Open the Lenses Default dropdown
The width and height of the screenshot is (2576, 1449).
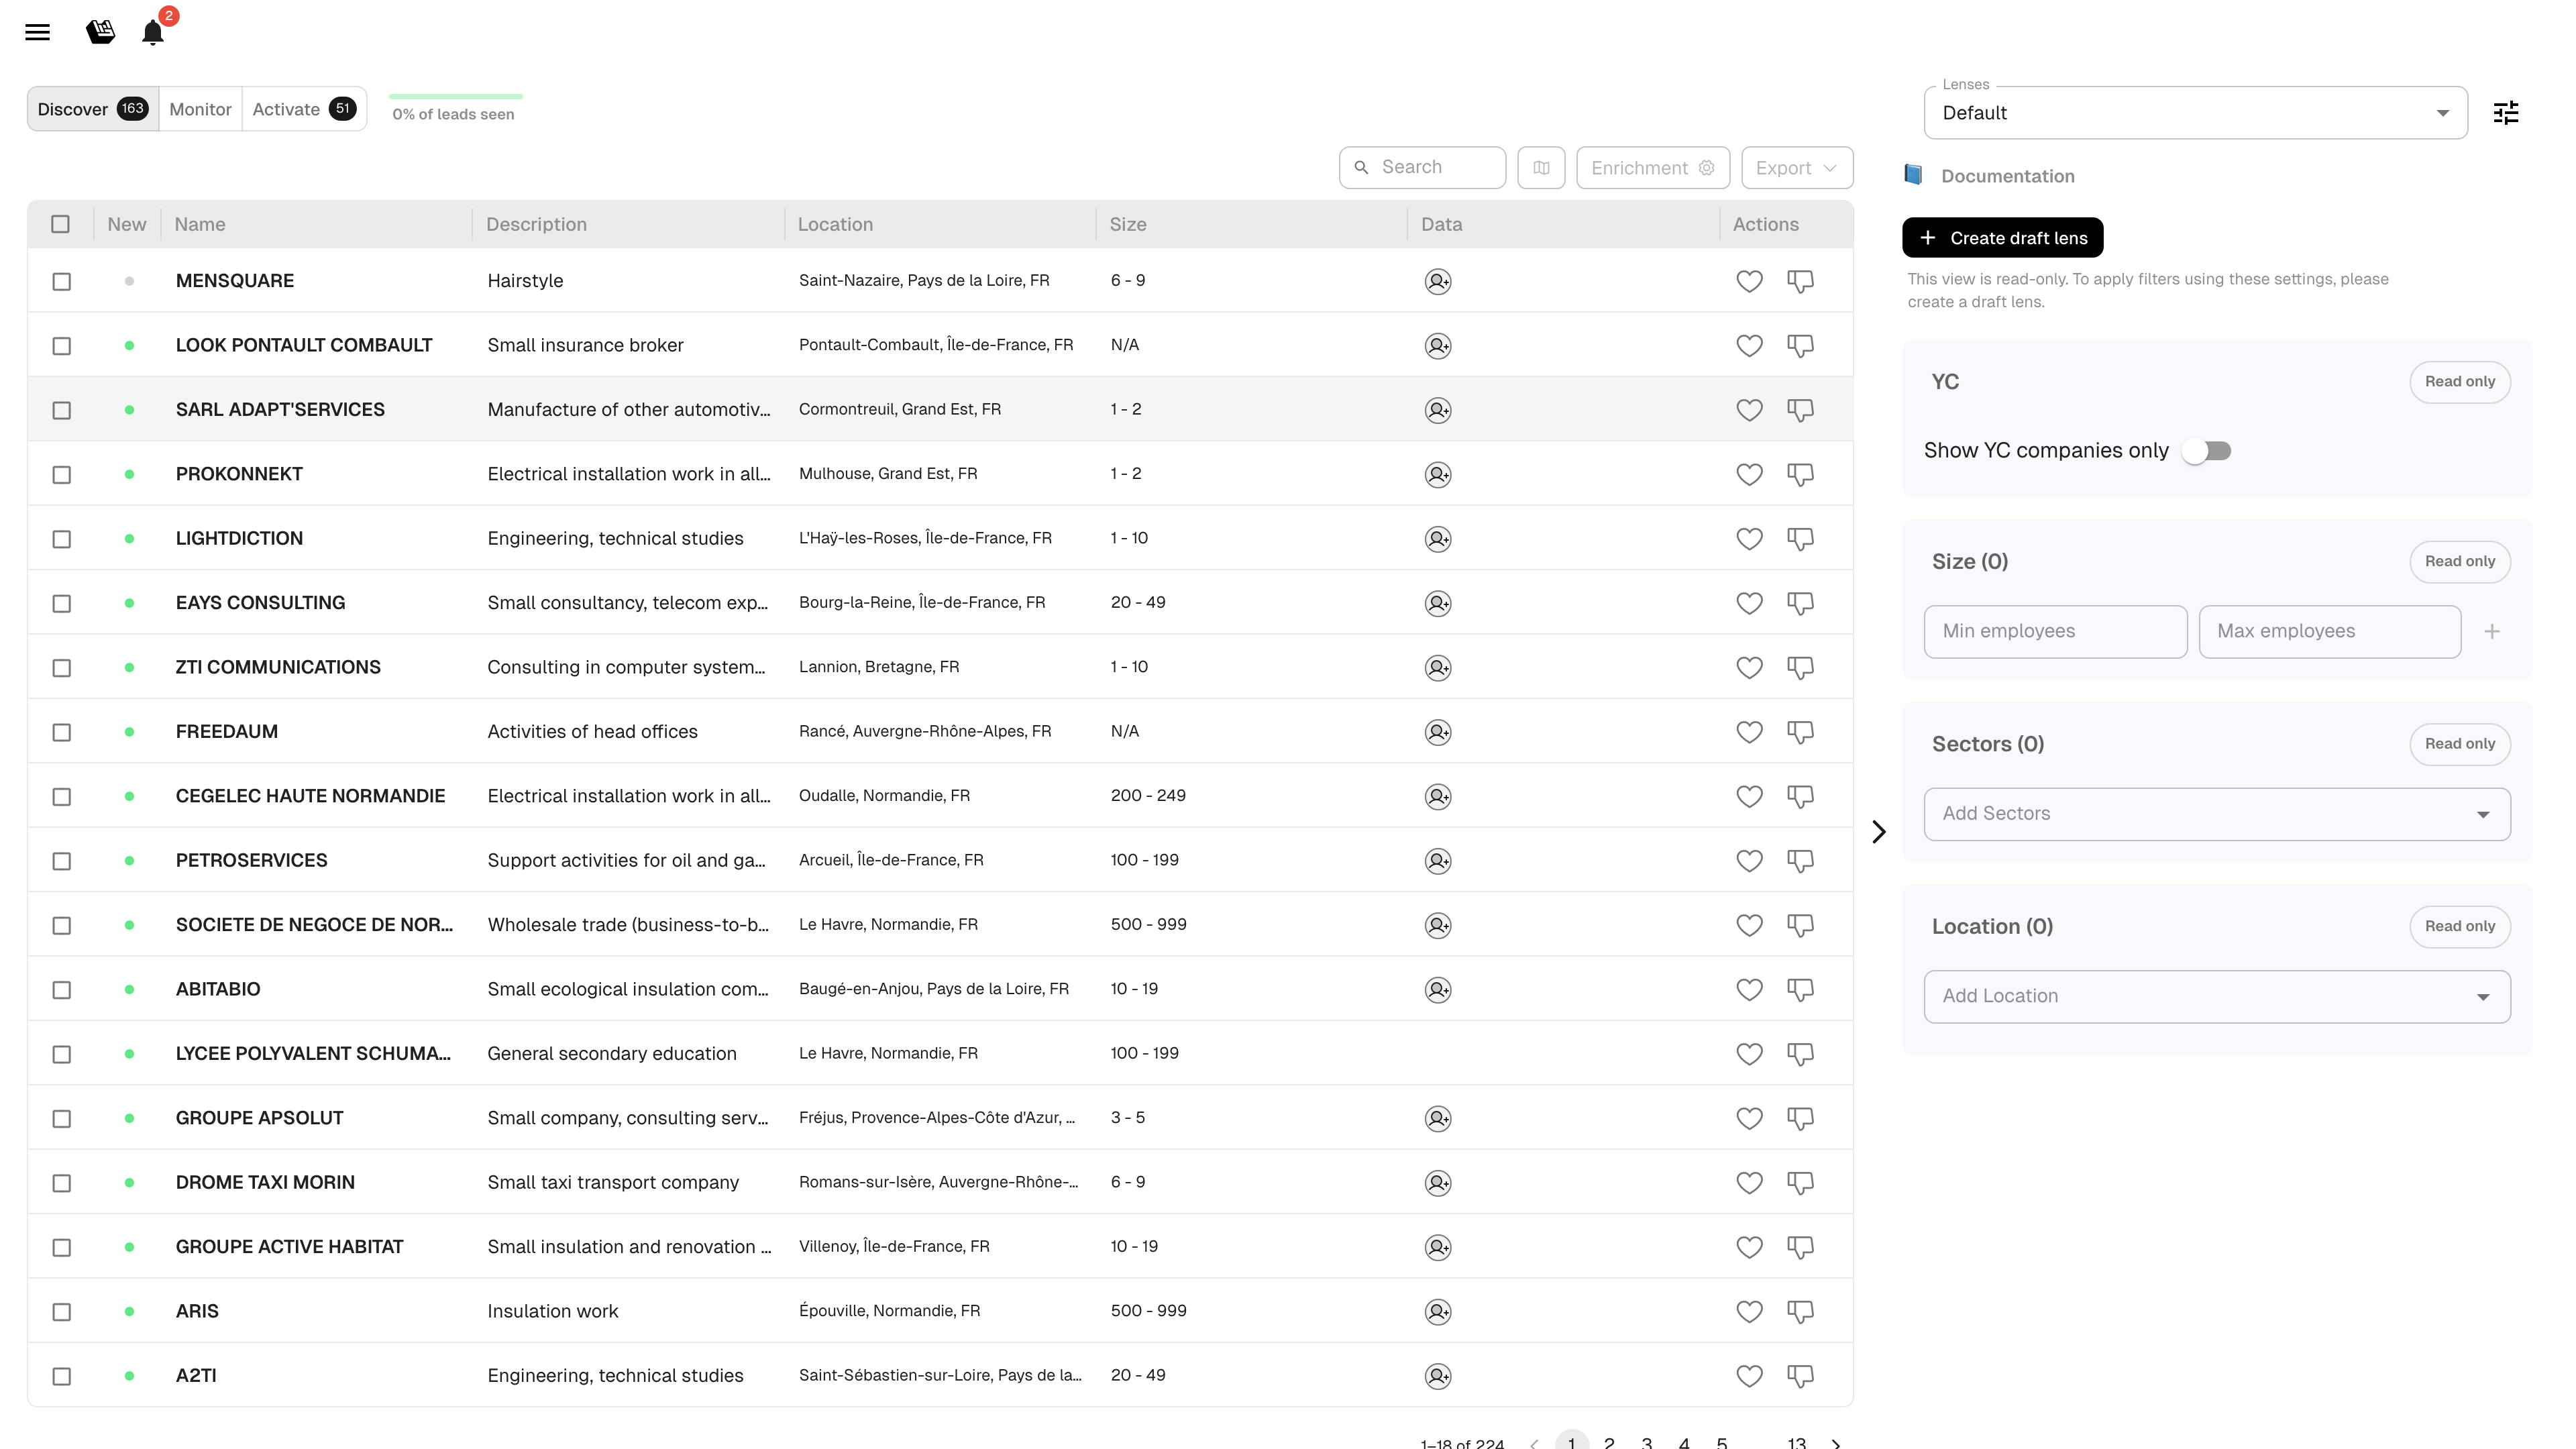(2194, 113)
